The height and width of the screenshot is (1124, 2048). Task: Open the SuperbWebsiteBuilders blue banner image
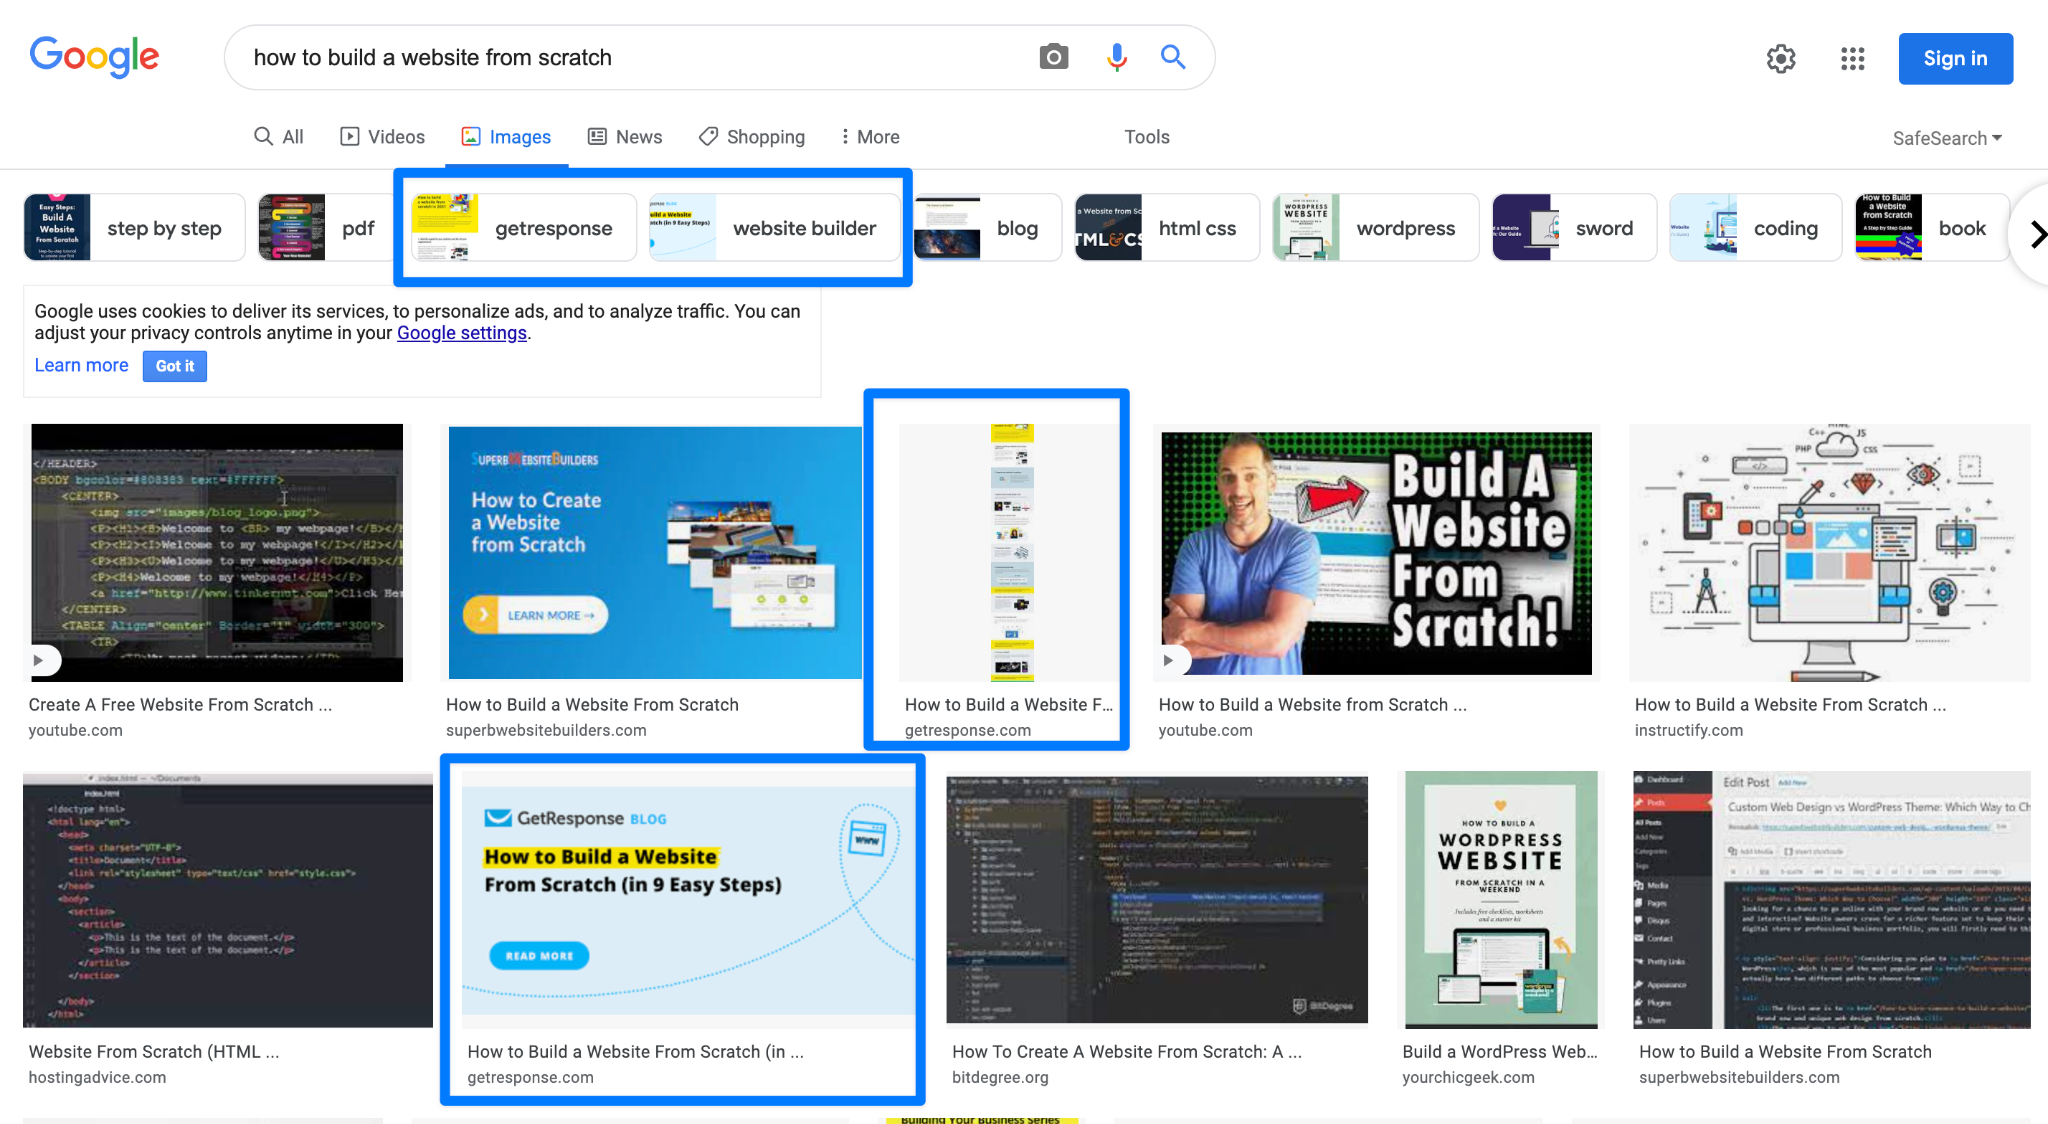point(655,553)
